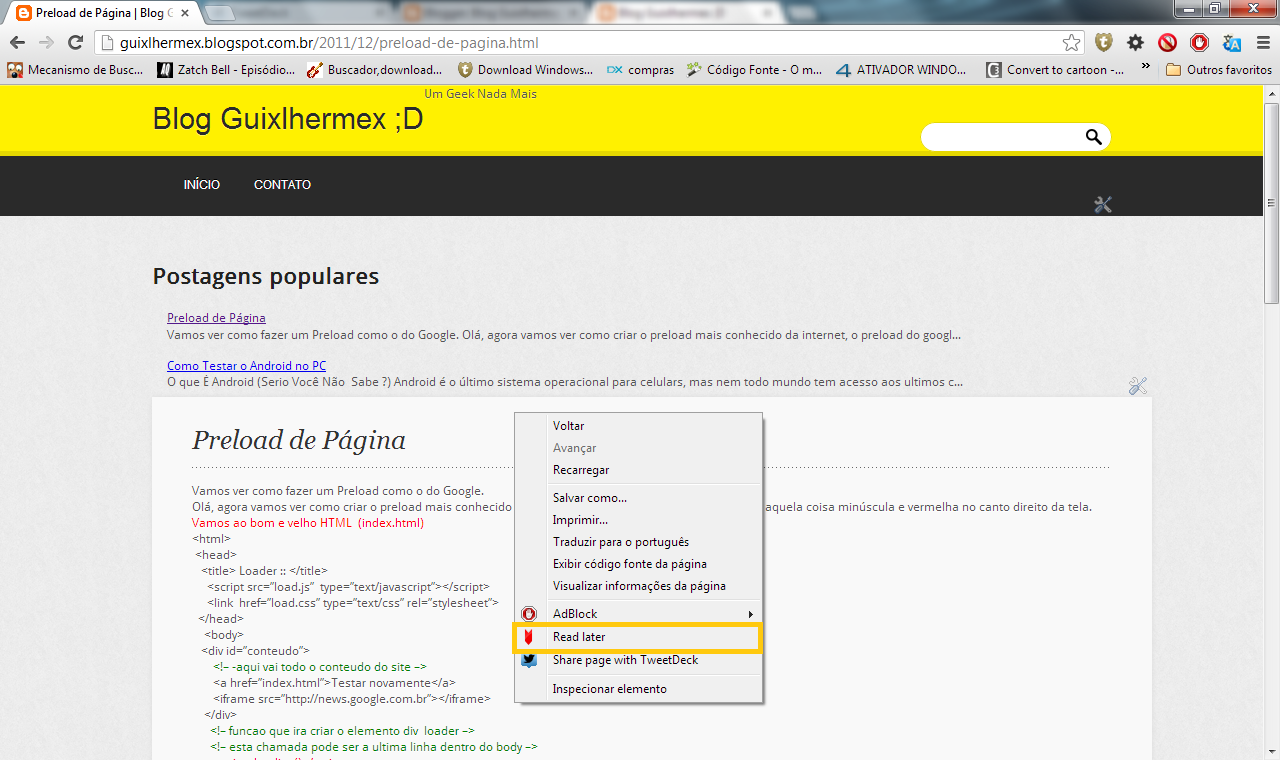The height and width of the screenshot is (760, 1280).
Task: Click the red Vamos ao bom e velho HTML line
Action: click(x=308, y=523)
